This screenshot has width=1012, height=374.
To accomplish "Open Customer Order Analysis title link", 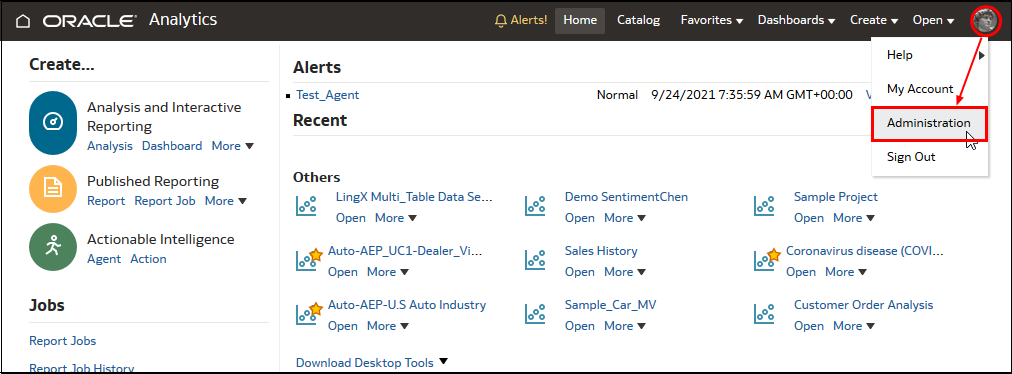I will [864, 305].
